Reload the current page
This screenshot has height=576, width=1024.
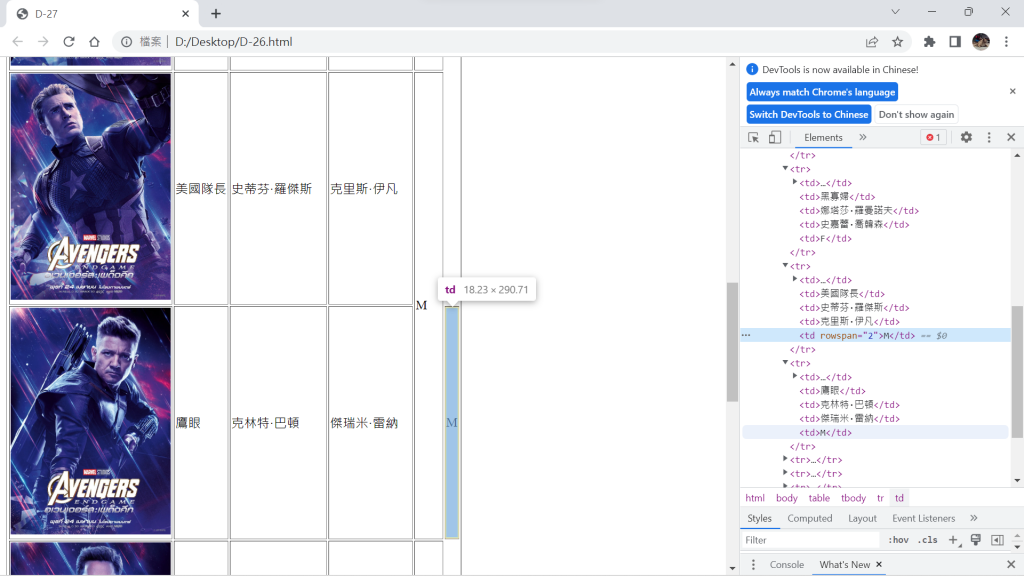(69, 42)
